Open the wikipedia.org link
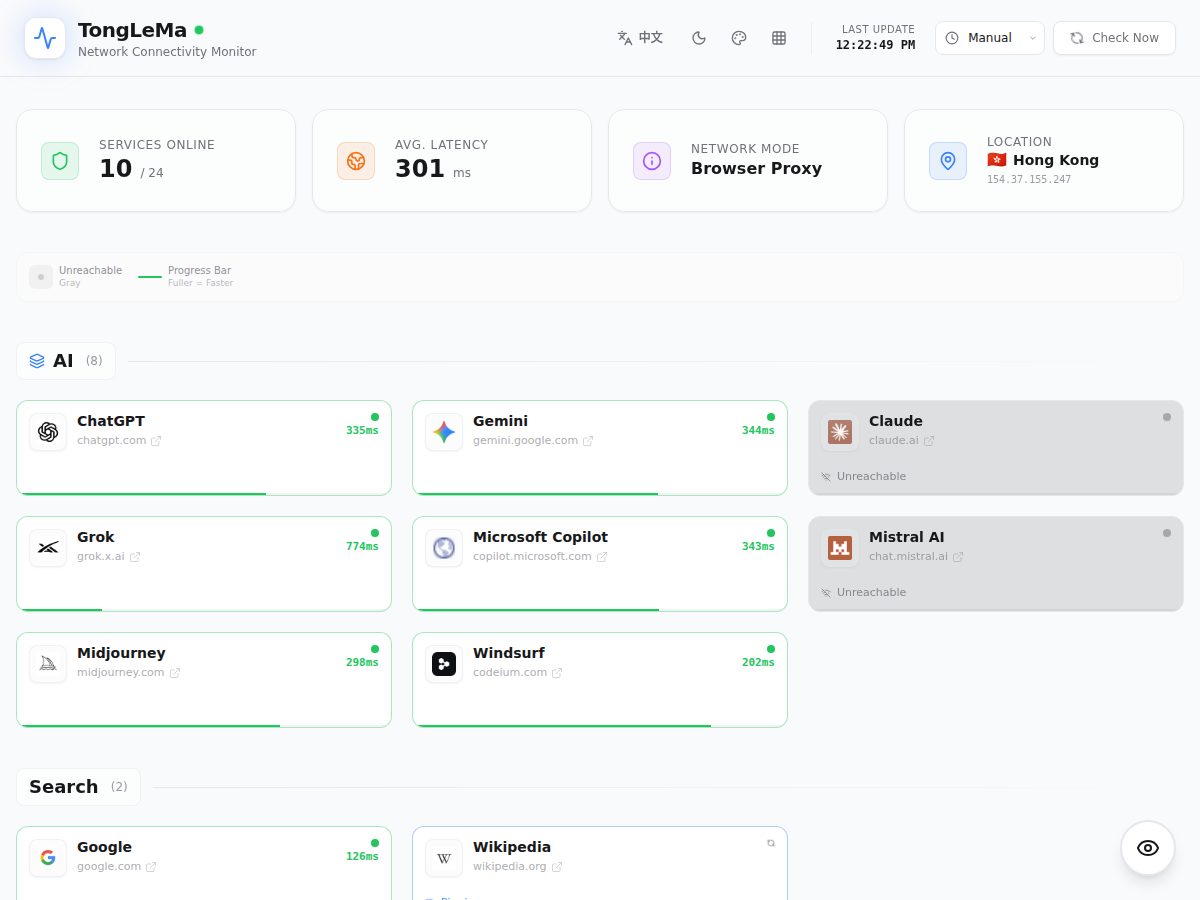The image size is (1200, 900). pyautogui.click(x=518, y=867)
